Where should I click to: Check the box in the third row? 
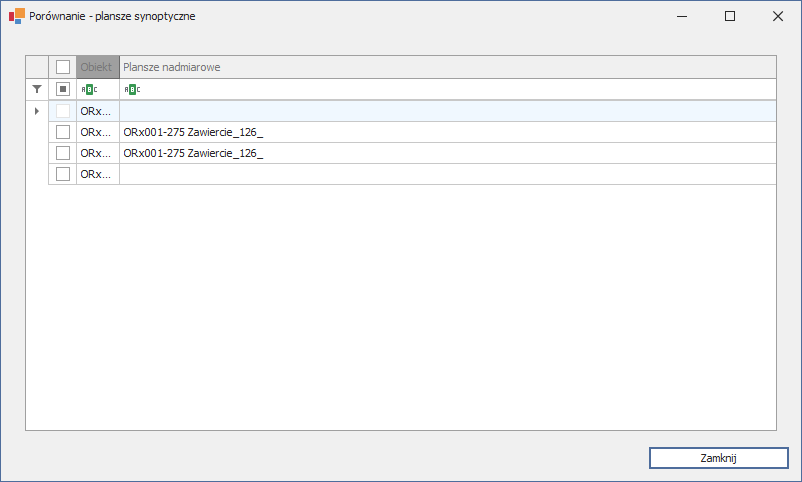[63, 153]
